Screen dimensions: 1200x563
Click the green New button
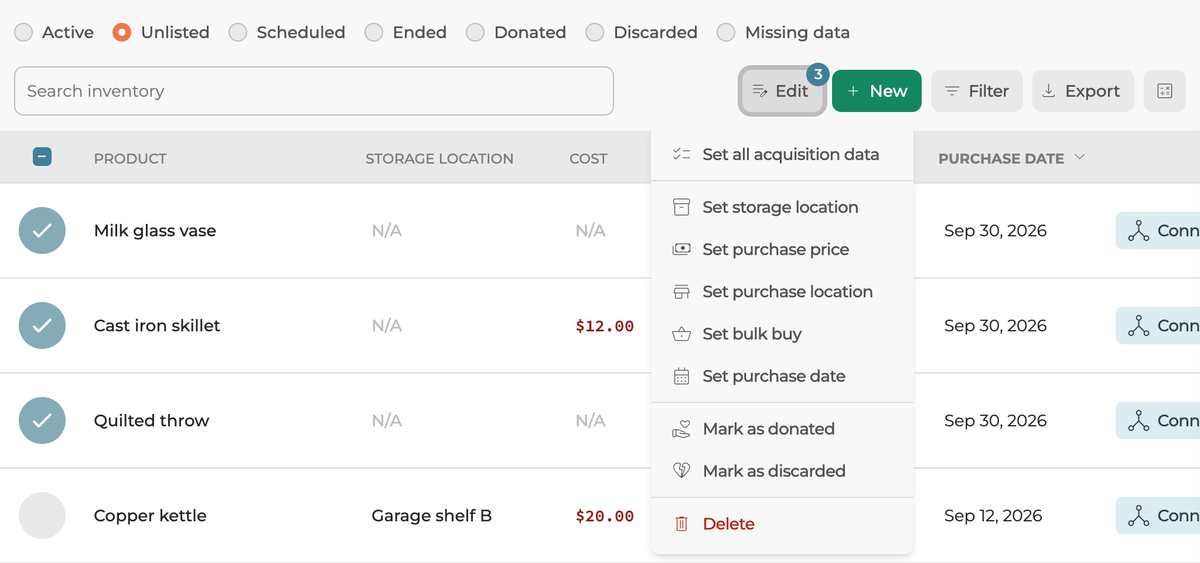tap(877, 91)
